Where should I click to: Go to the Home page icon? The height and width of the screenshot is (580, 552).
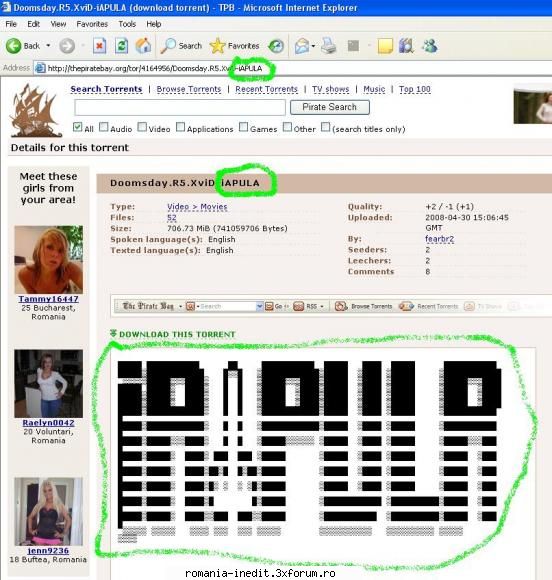tap(143, 46)
